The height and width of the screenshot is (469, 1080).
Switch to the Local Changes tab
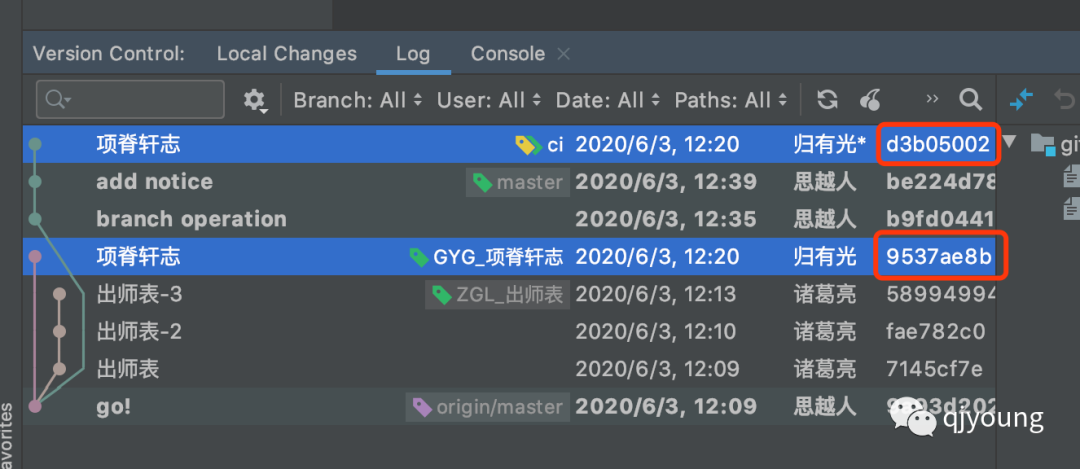tap(287, 54)
